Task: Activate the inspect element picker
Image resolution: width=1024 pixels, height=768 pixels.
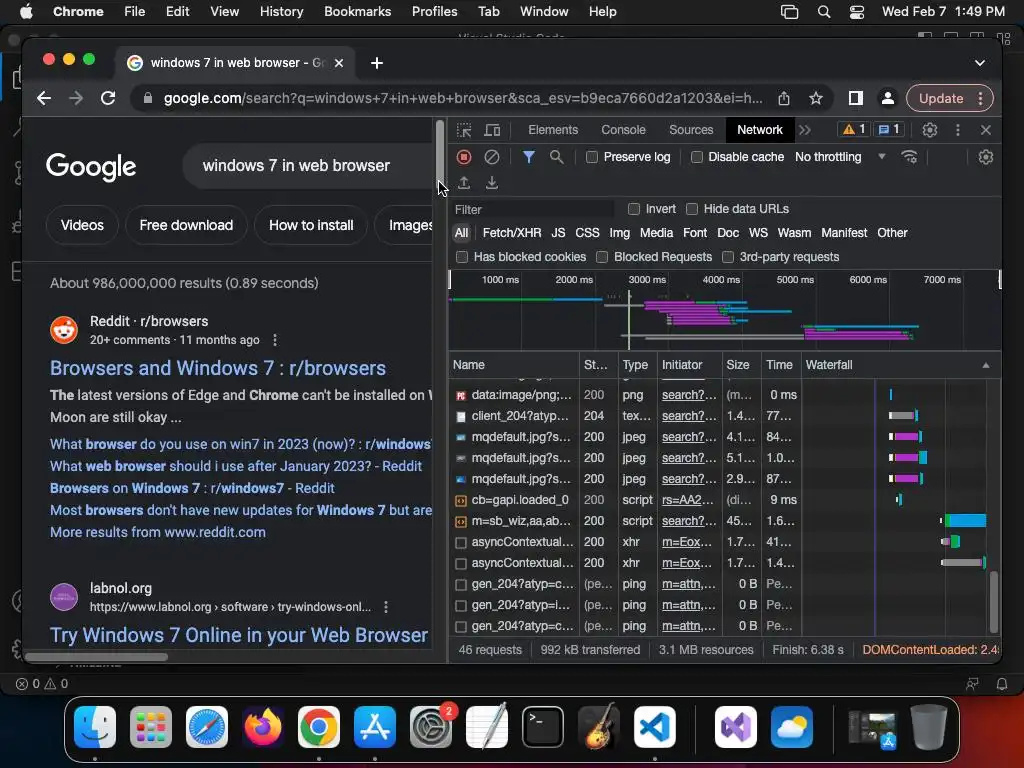Action: point(464,130)
